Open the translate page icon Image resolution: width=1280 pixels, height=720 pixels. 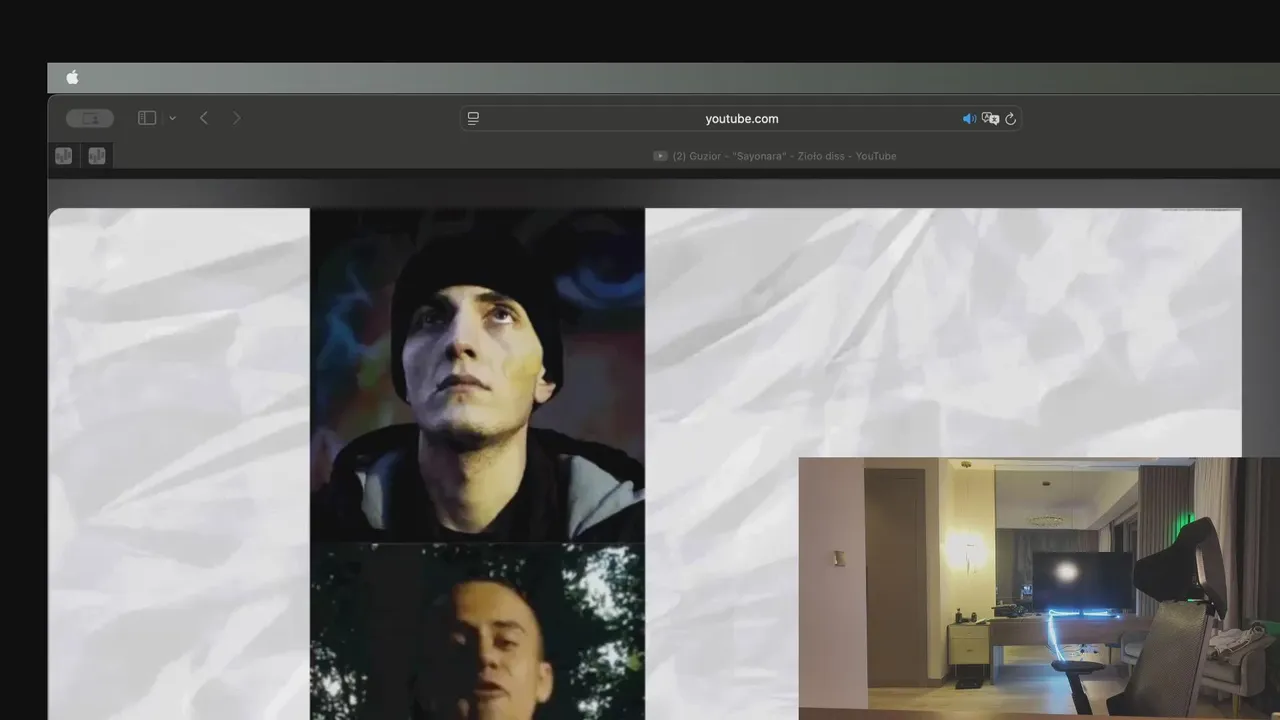(x=990, y=118)
